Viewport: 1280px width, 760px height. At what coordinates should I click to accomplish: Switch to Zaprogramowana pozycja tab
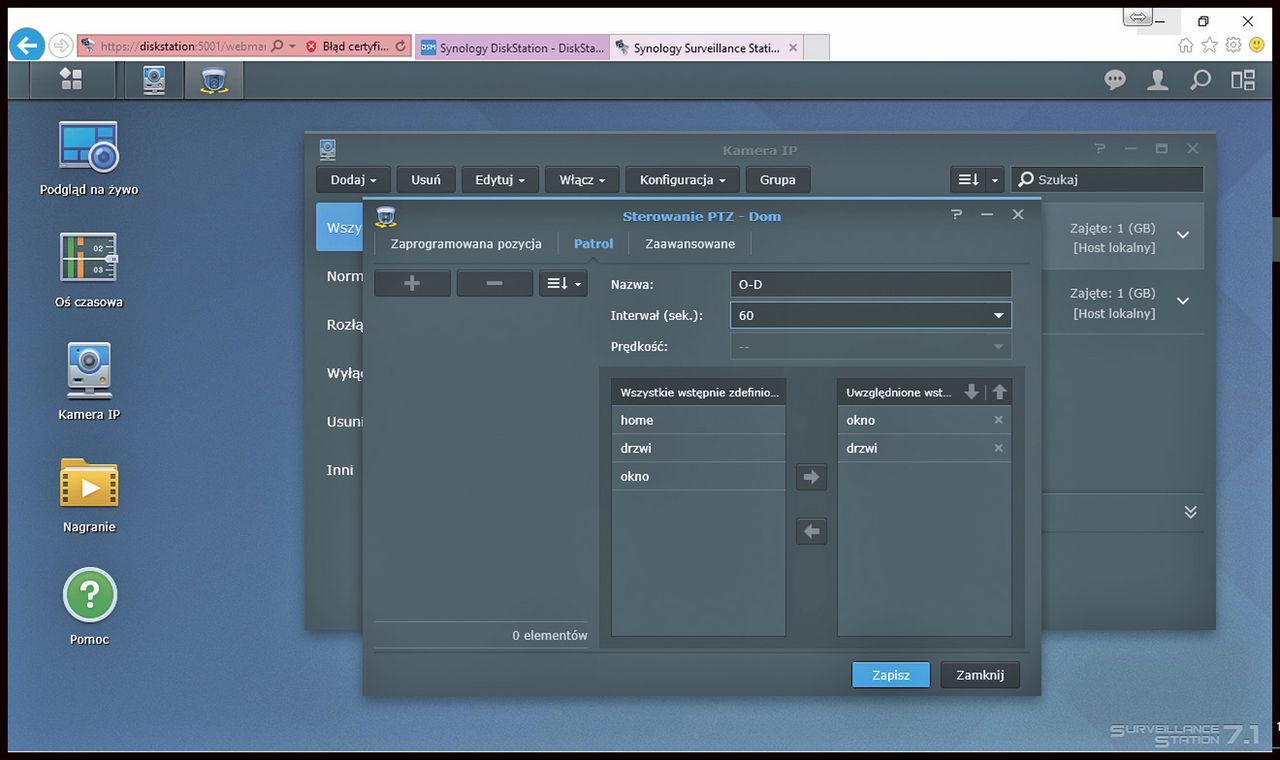[x=466, y=244]
